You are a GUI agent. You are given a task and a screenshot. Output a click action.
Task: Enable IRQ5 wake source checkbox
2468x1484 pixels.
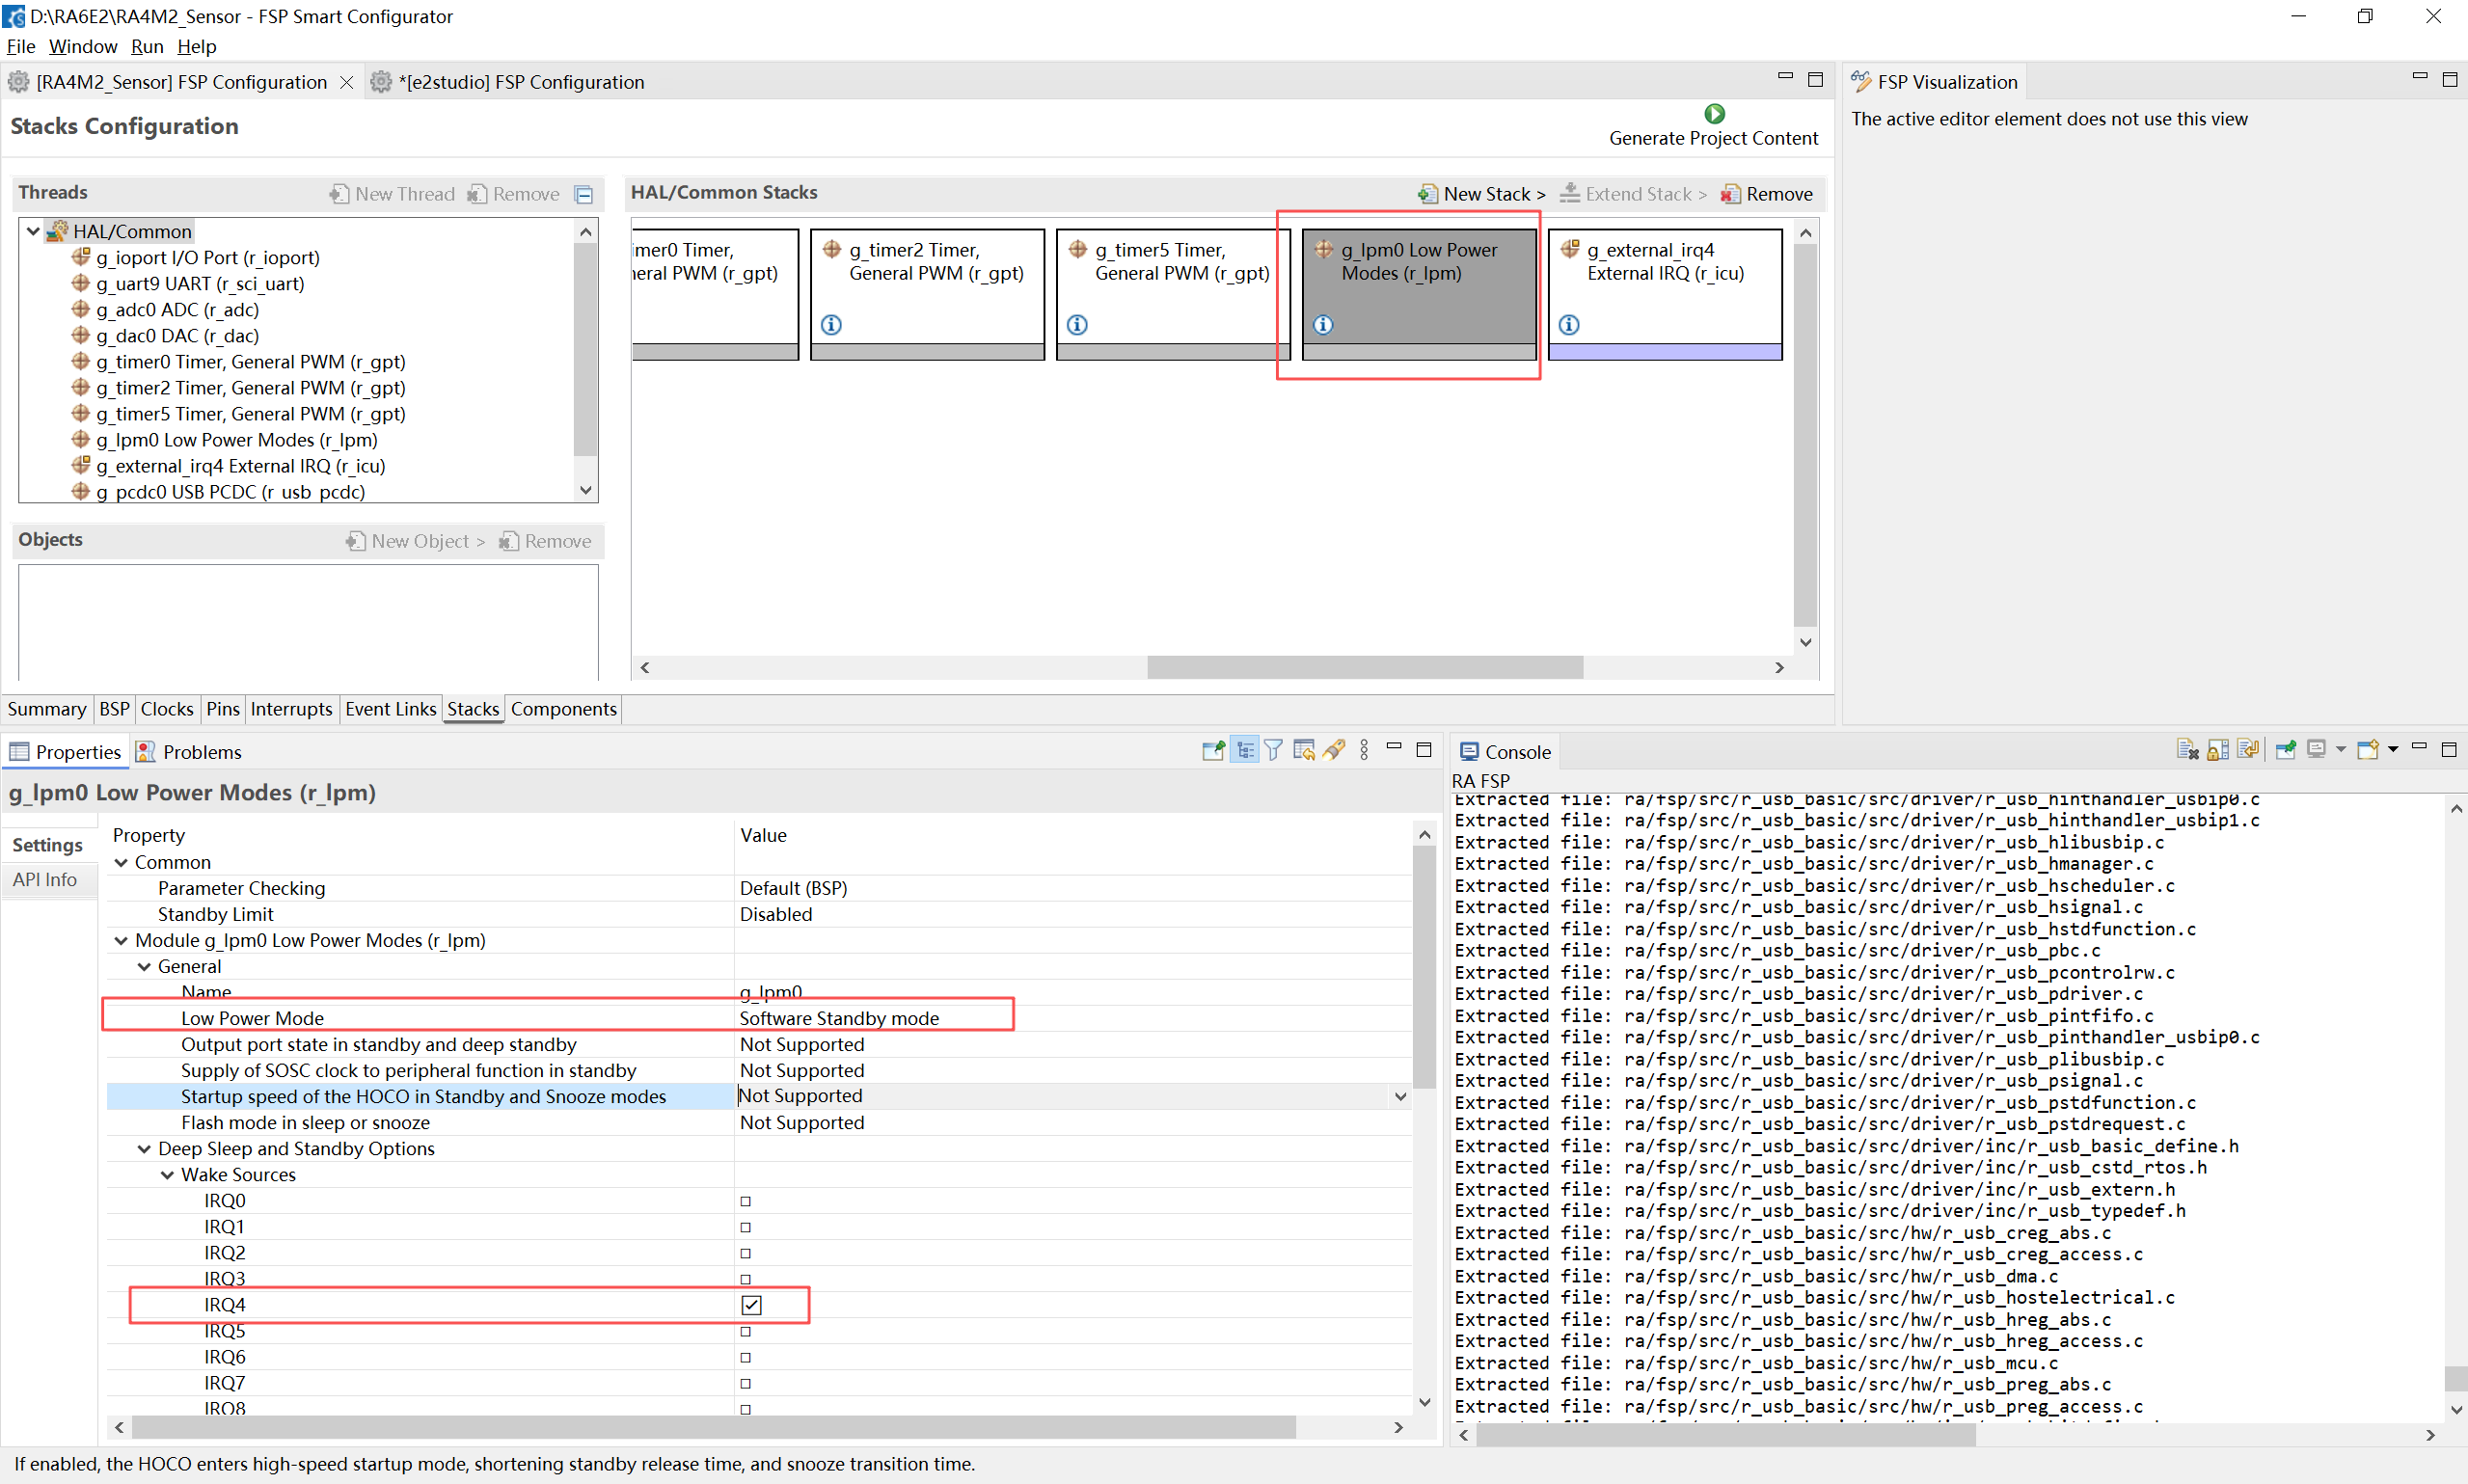click(745, 1330)
